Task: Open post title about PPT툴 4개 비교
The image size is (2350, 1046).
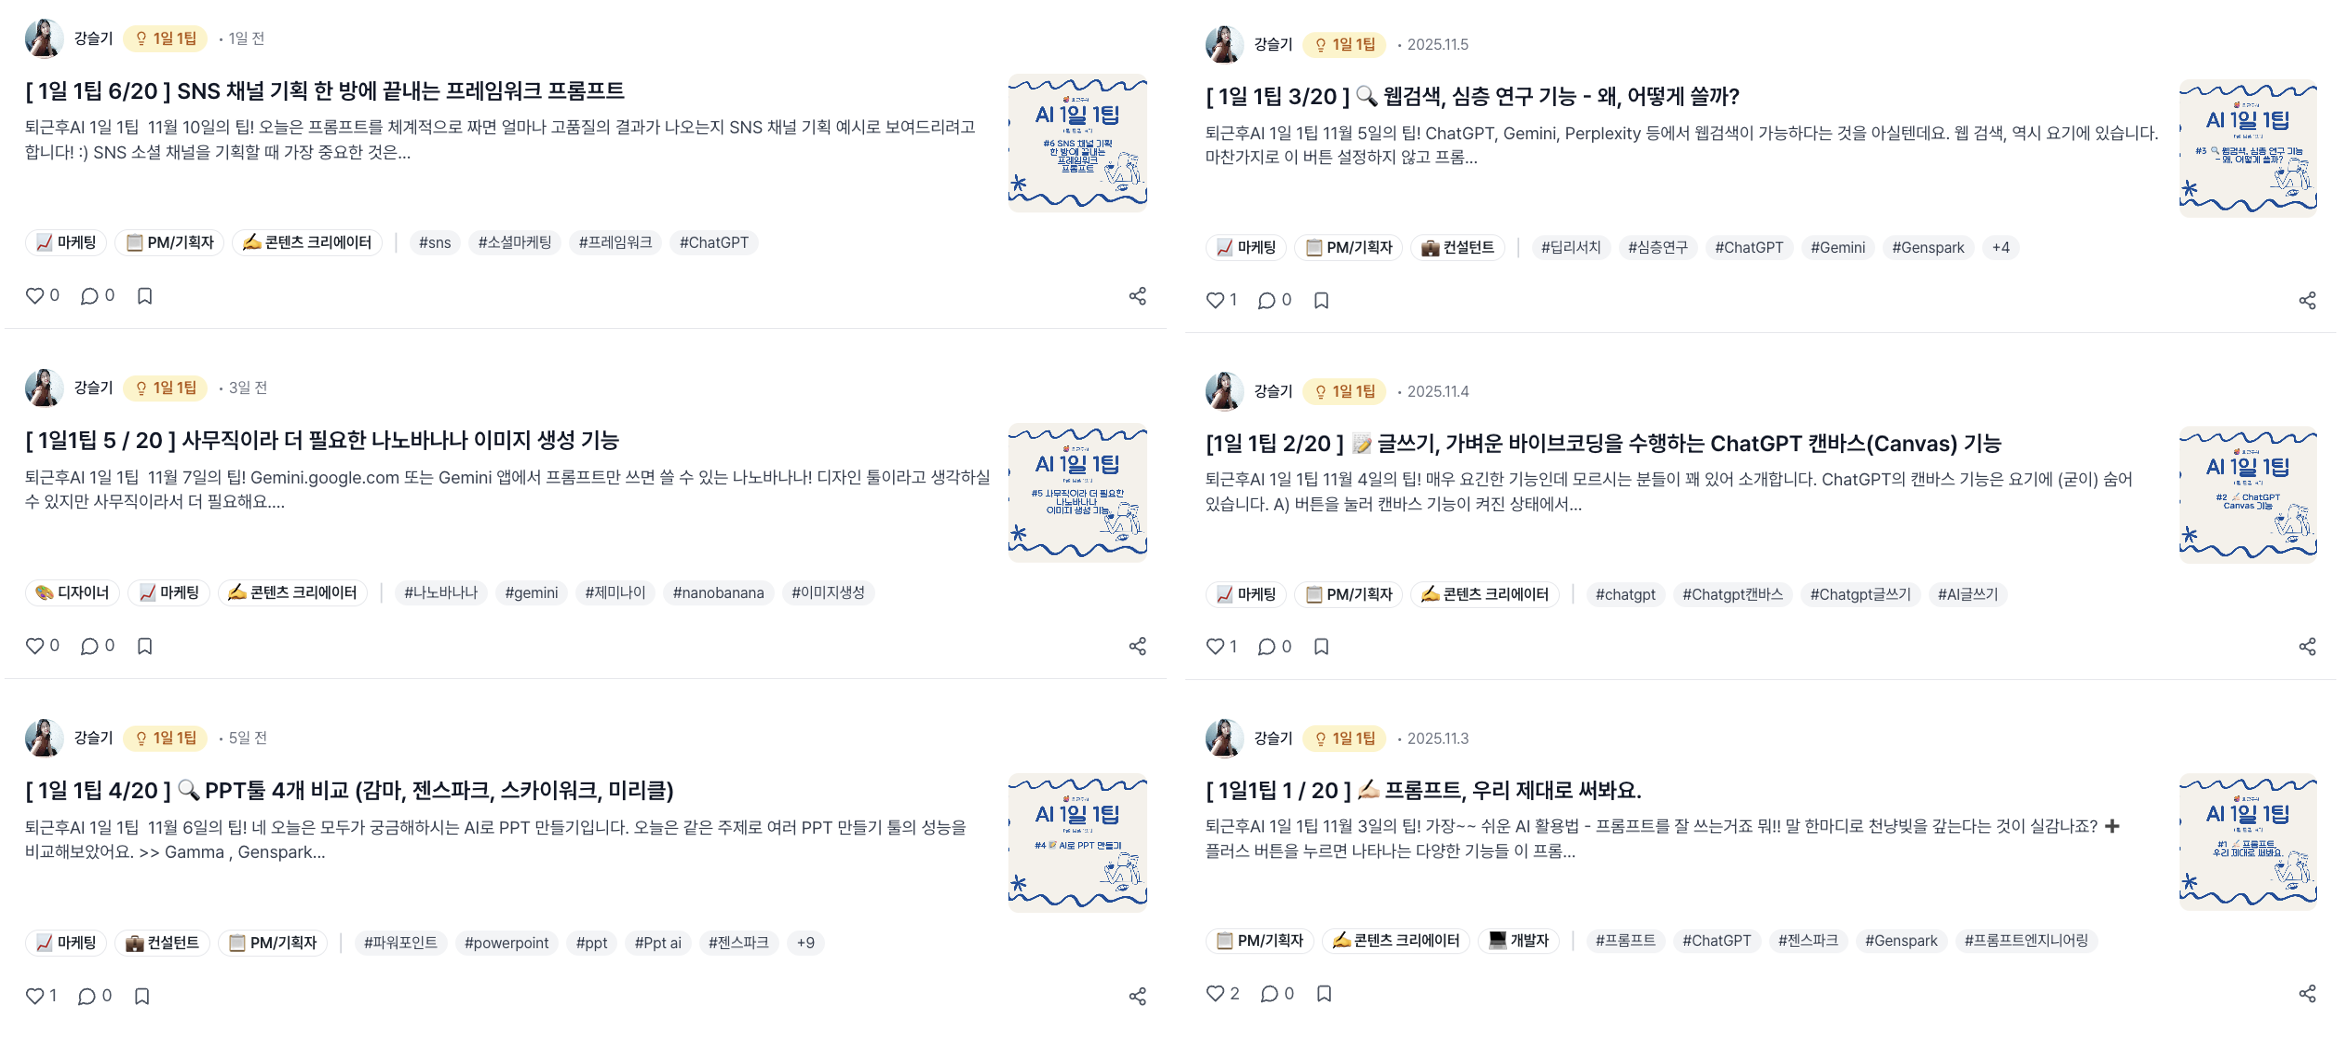Action: click(349, 791)
